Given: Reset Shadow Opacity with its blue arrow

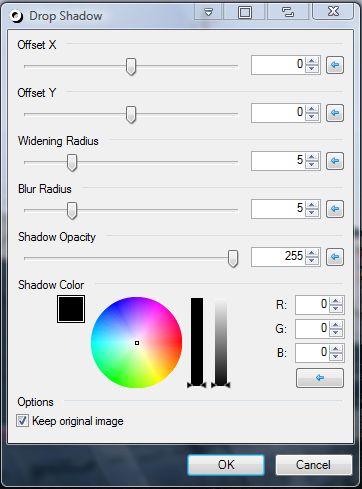Looking at the screenshot, I should click(335, 257).
